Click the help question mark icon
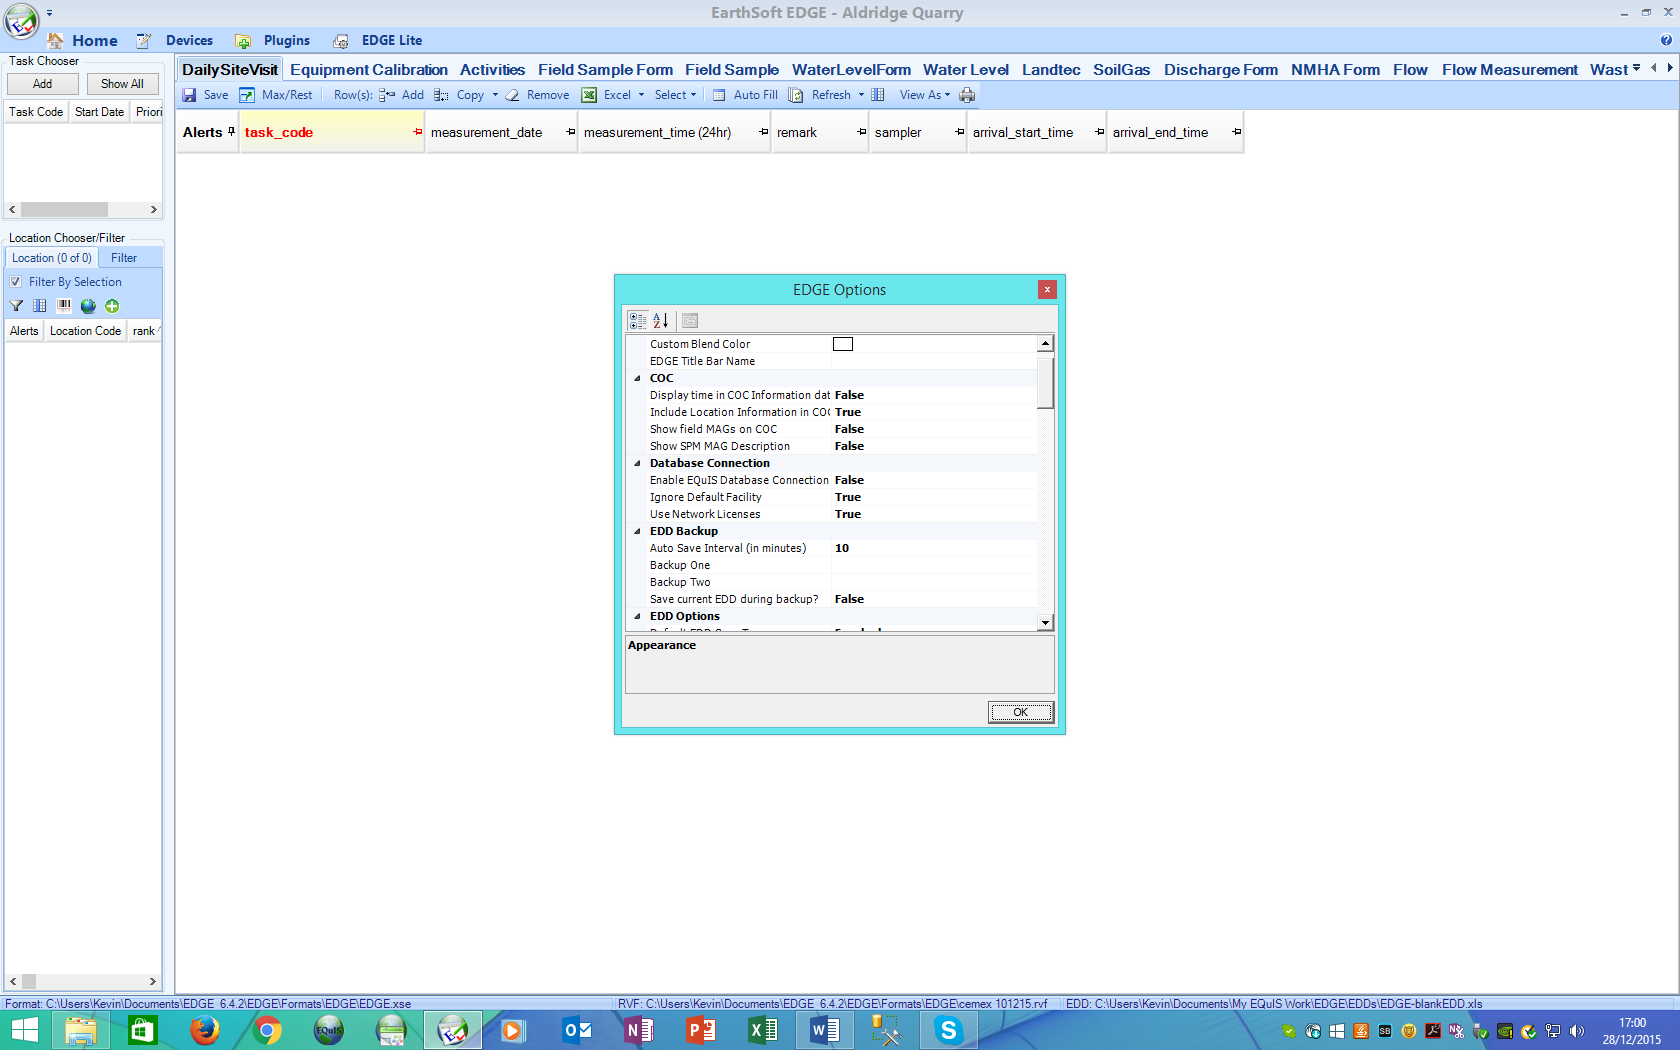1680x1050 pixels. click(x=1666, y=40)
